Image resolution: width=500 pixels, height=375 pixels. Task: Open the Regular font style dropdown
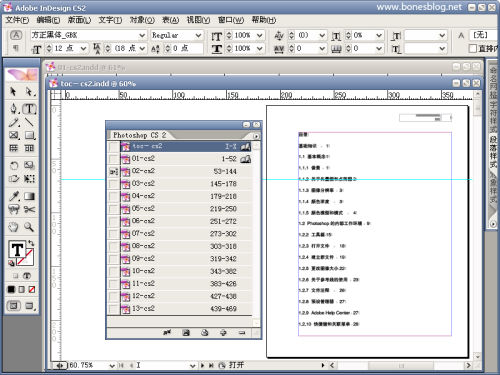(198, 35)
